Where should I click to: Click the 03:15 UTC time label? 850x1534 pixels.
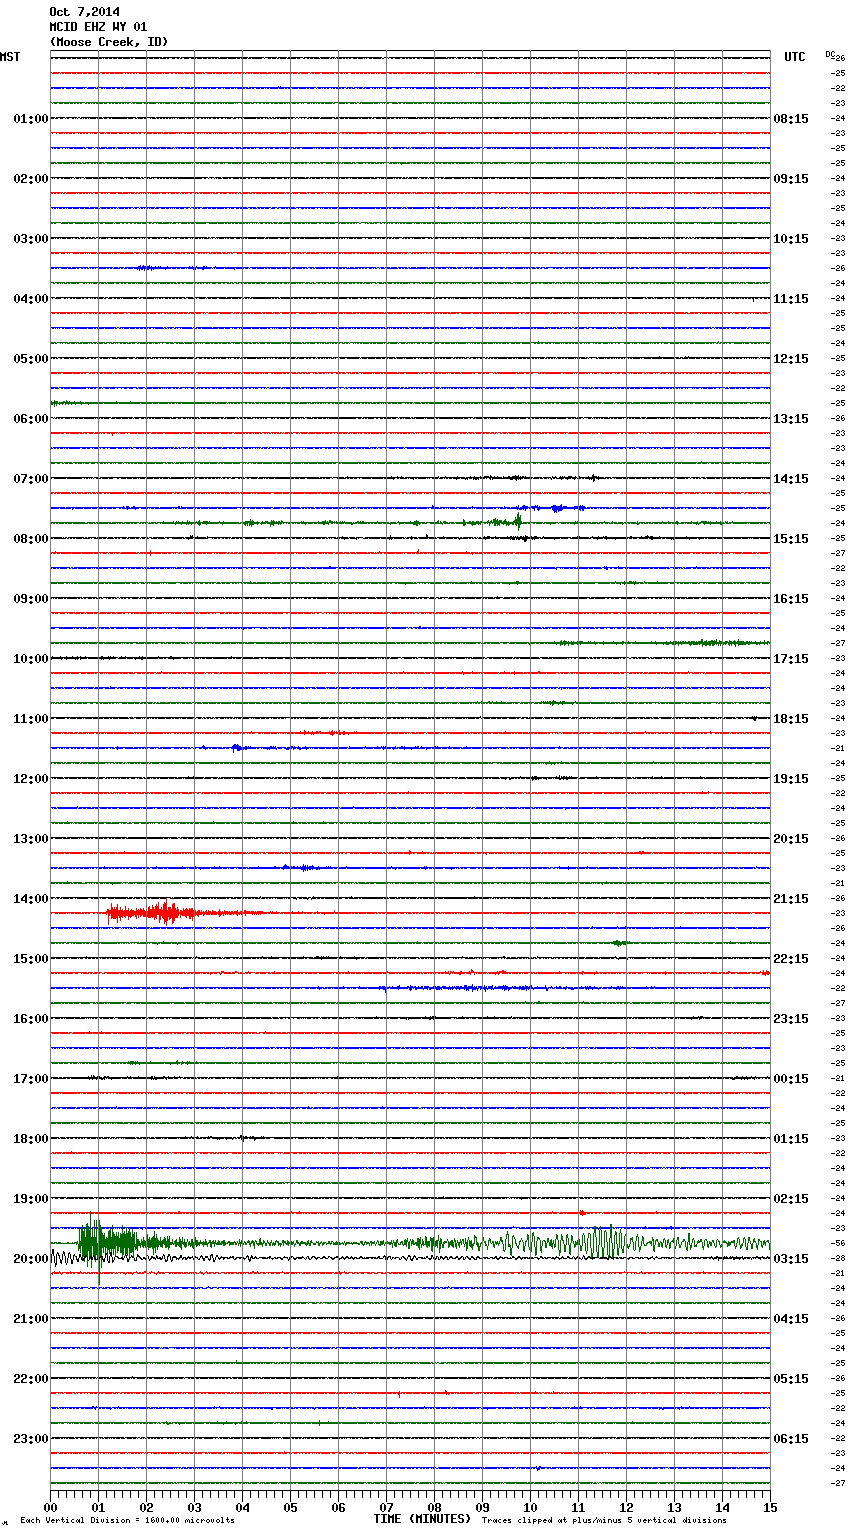[791, 1258]
